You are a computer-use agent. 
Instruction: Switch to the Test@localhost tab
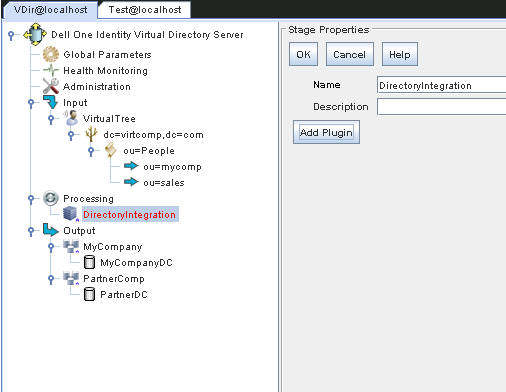tap(145, 10)
